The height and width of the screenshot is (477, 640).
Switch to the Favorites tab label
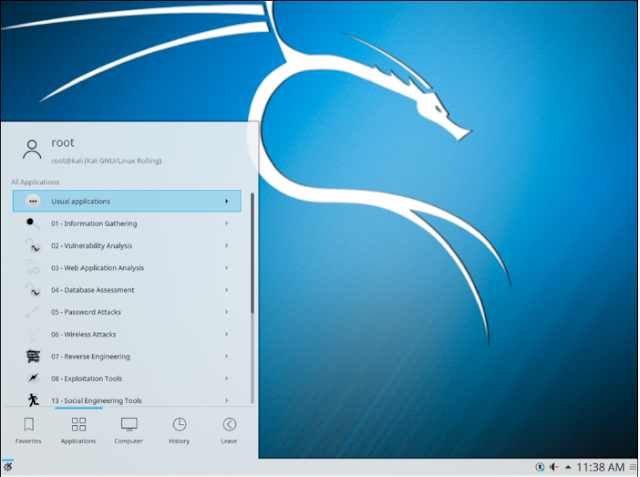tap(28, 441)
